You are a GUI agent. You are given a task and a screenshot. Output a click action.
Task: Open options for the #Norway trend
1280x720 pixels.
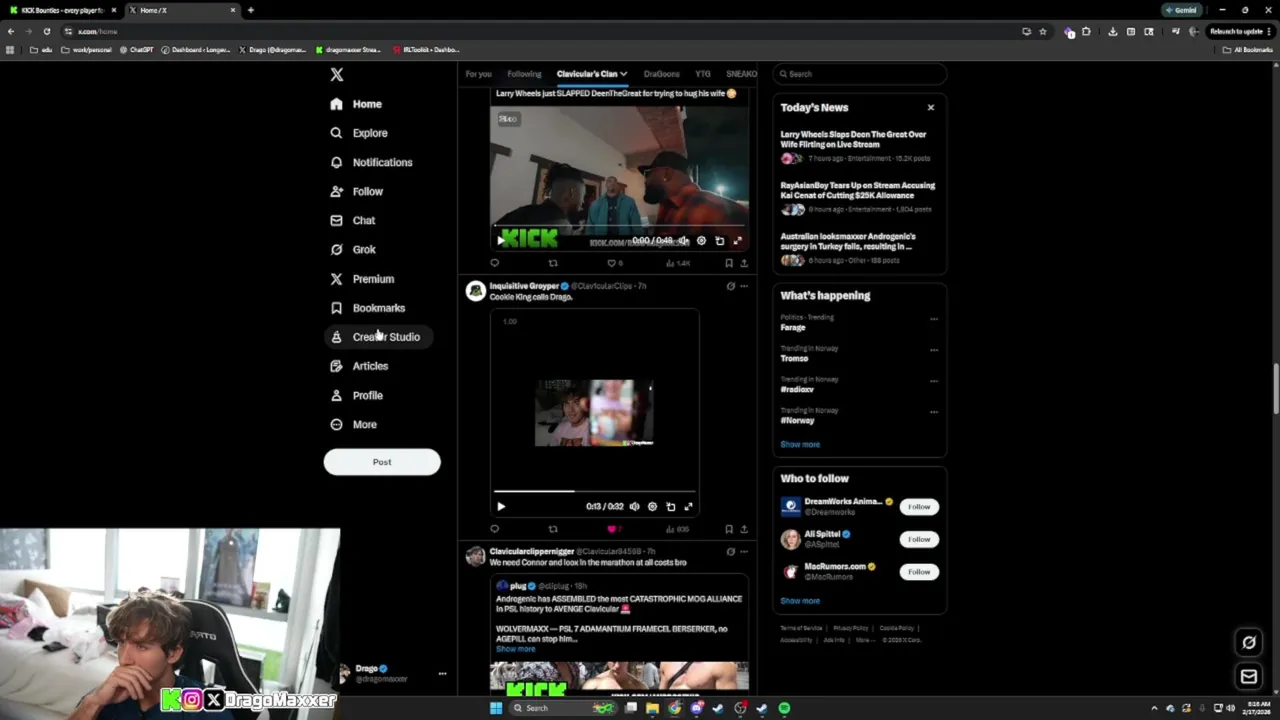(934, 412)
